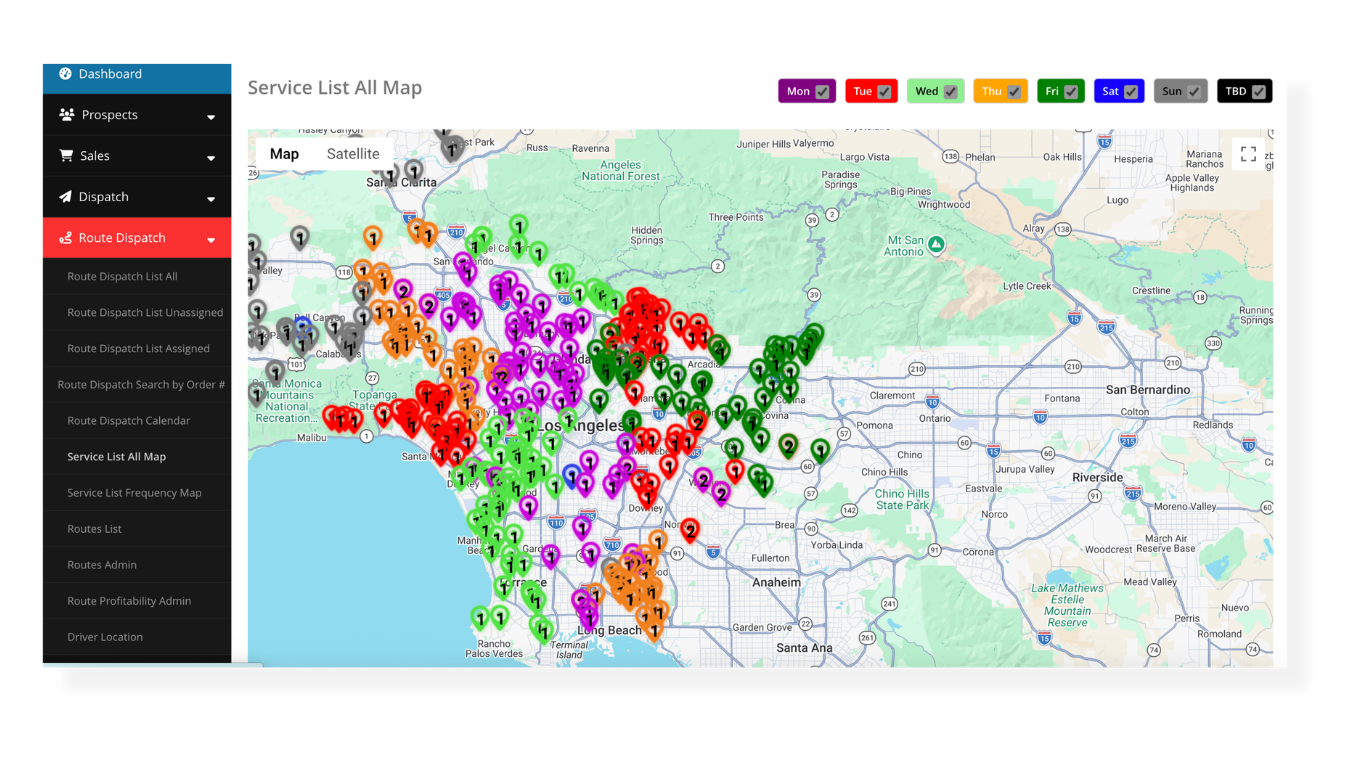1366x768 pixels.
Task: Uncheck the Fri day filter checkbox
Action: pyautogui.click(x=1073, y=90)
